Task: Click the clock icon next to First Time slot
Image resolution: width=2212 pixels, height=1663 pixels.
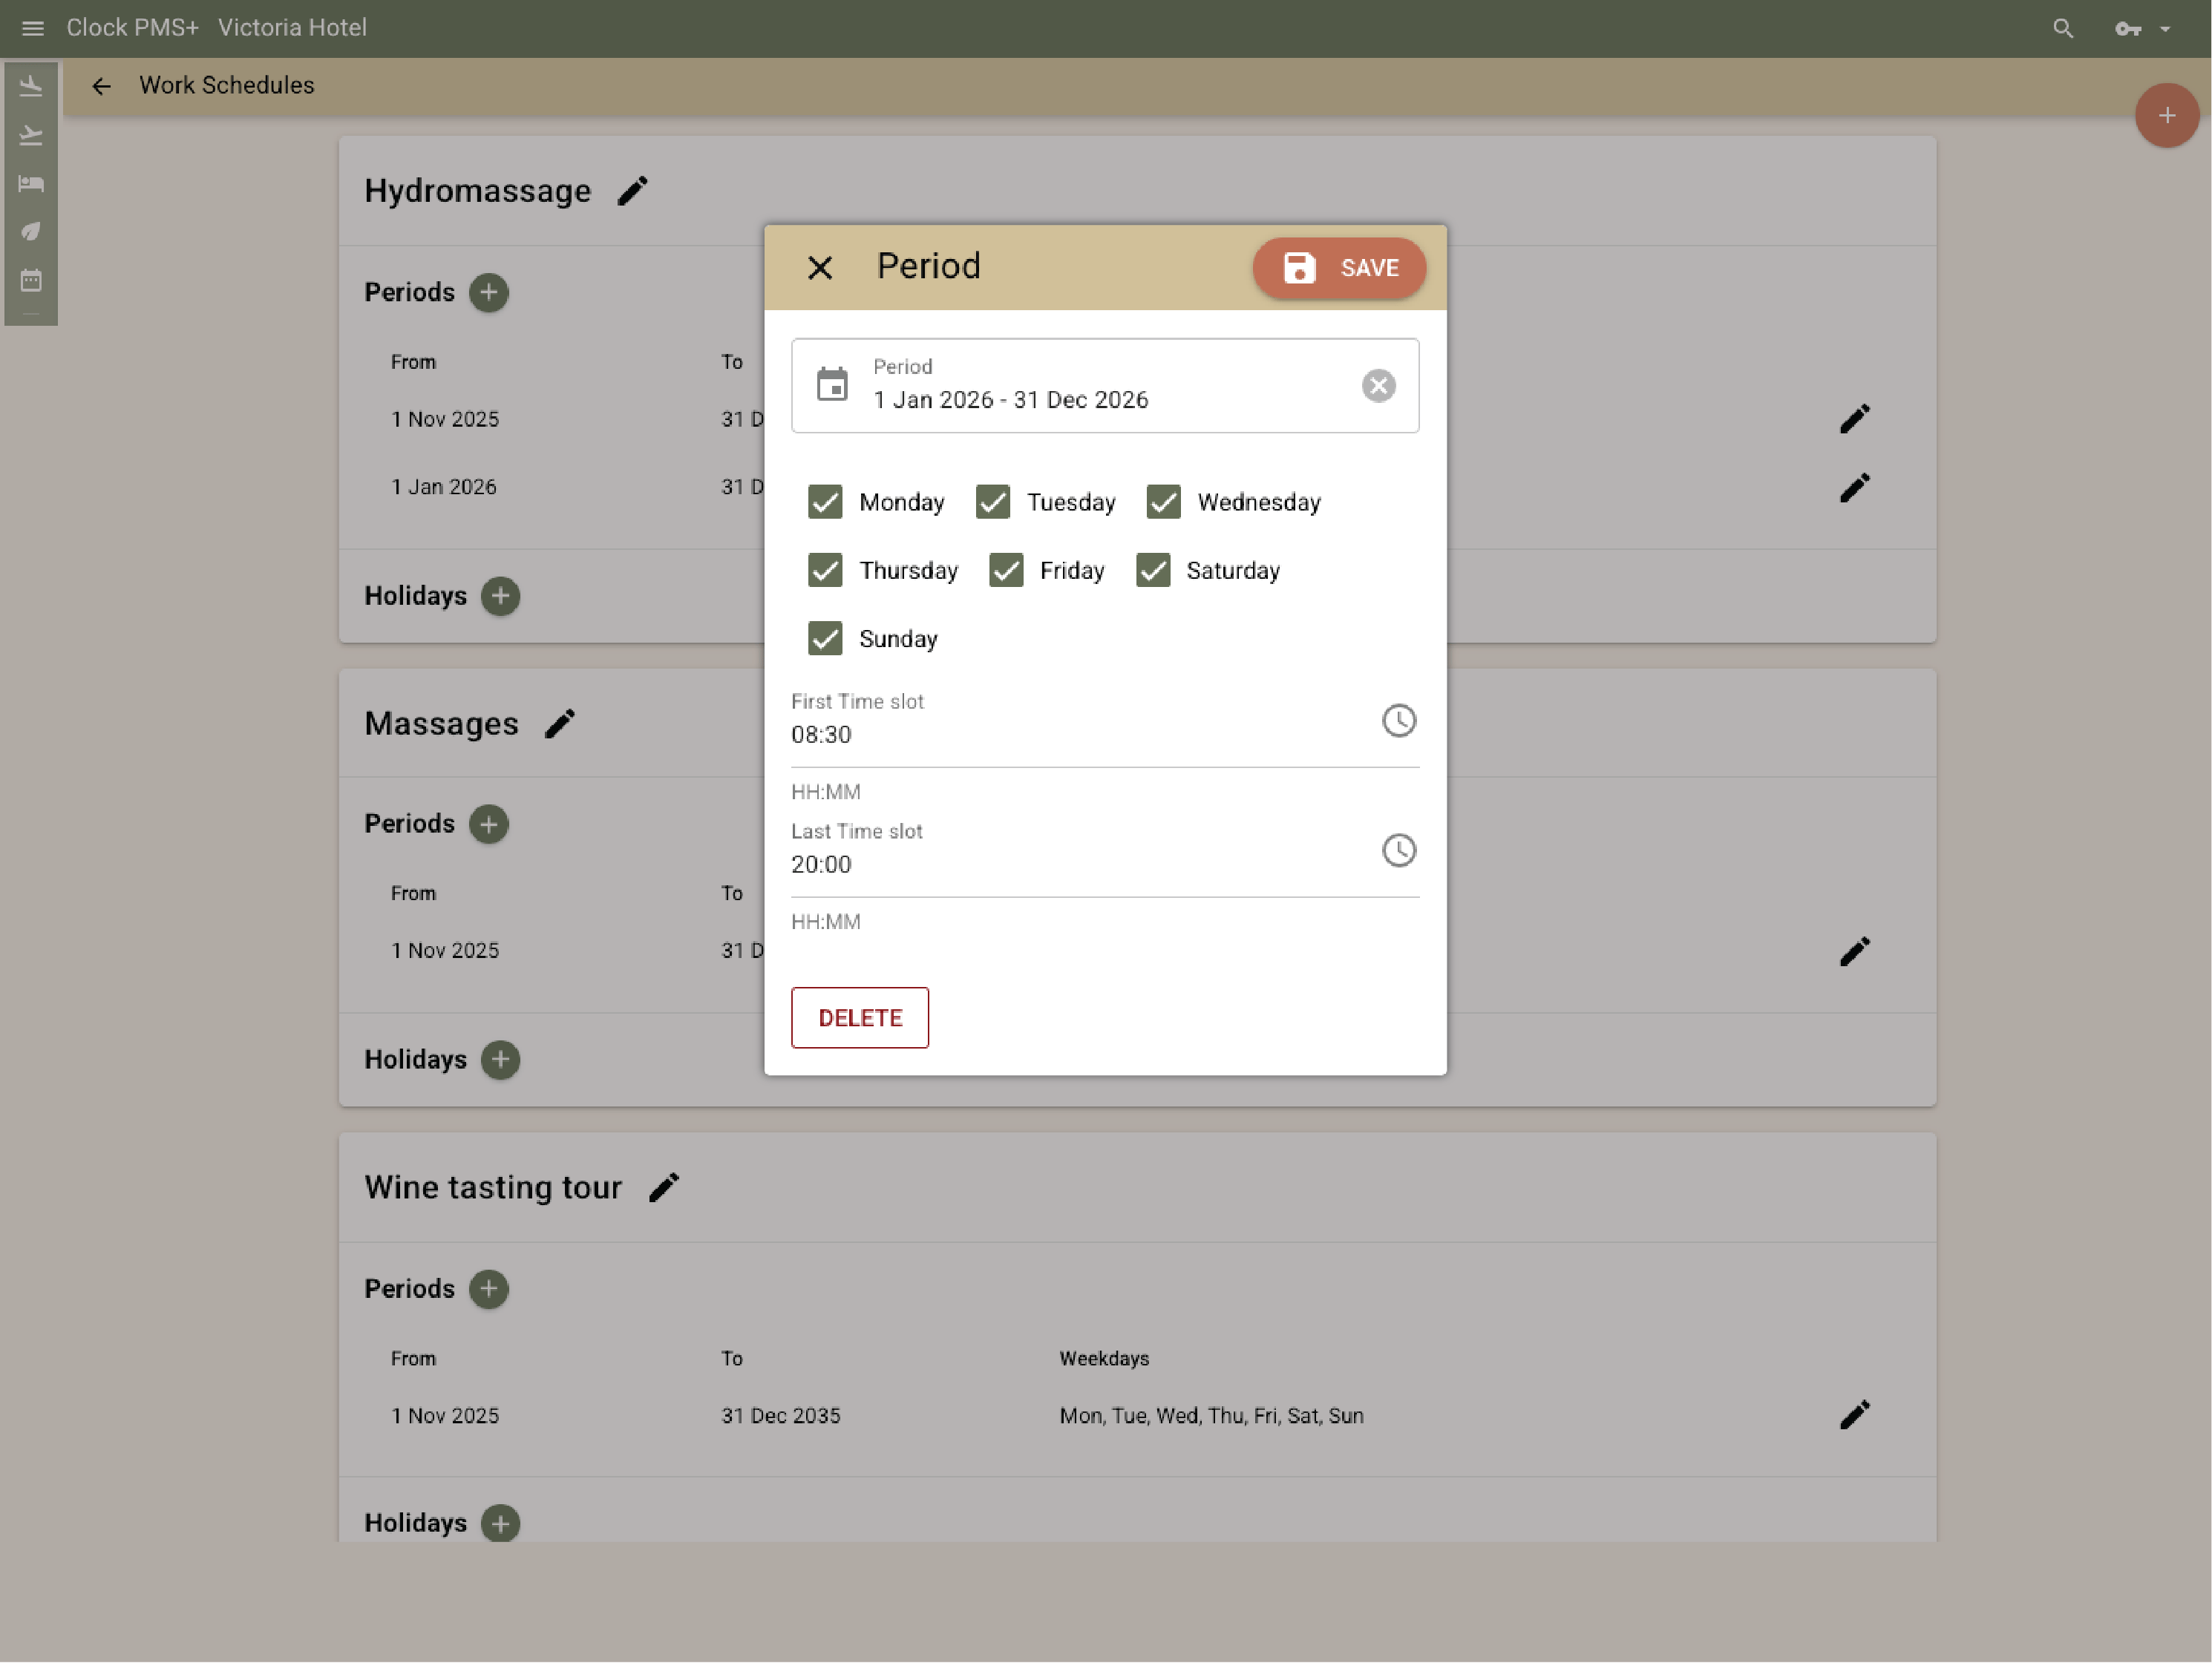Action: [1399, 719]
